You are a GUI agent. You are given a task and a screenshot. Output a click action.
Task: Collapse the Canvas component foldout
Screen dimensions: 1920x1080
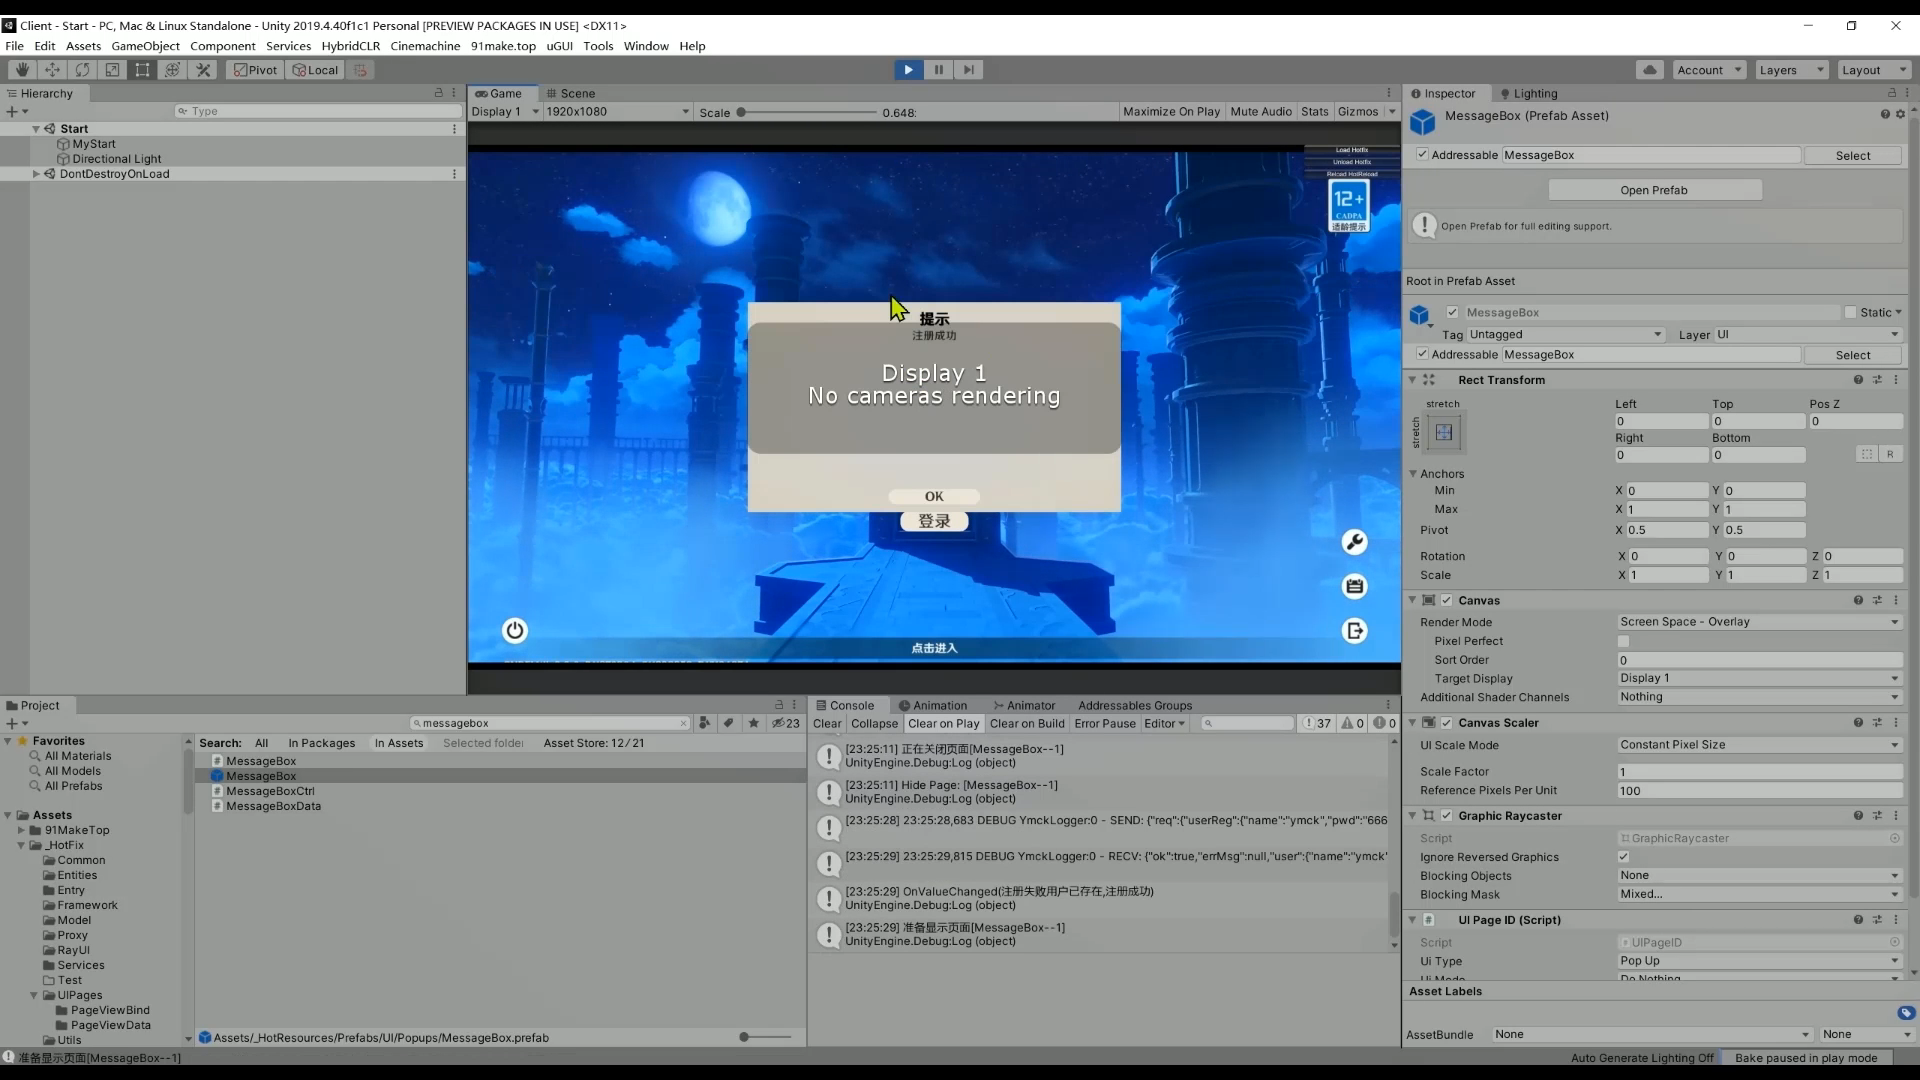pos(1412,600)
